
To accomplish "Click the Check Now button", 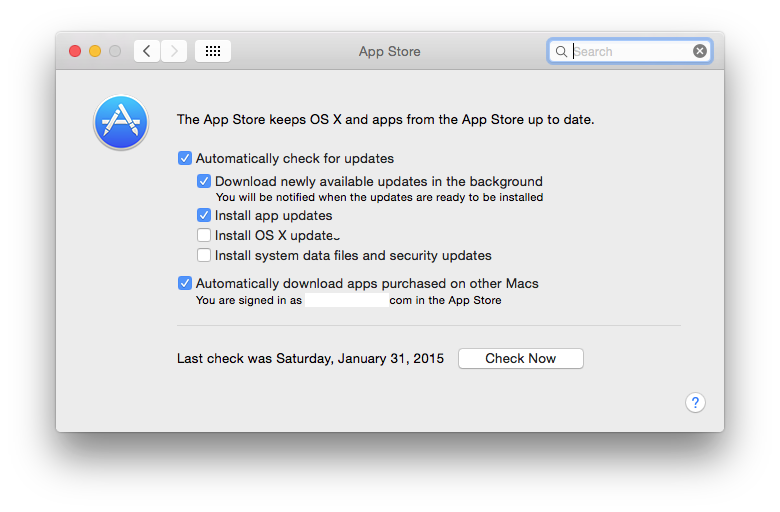I will click(x=520, y=358).
